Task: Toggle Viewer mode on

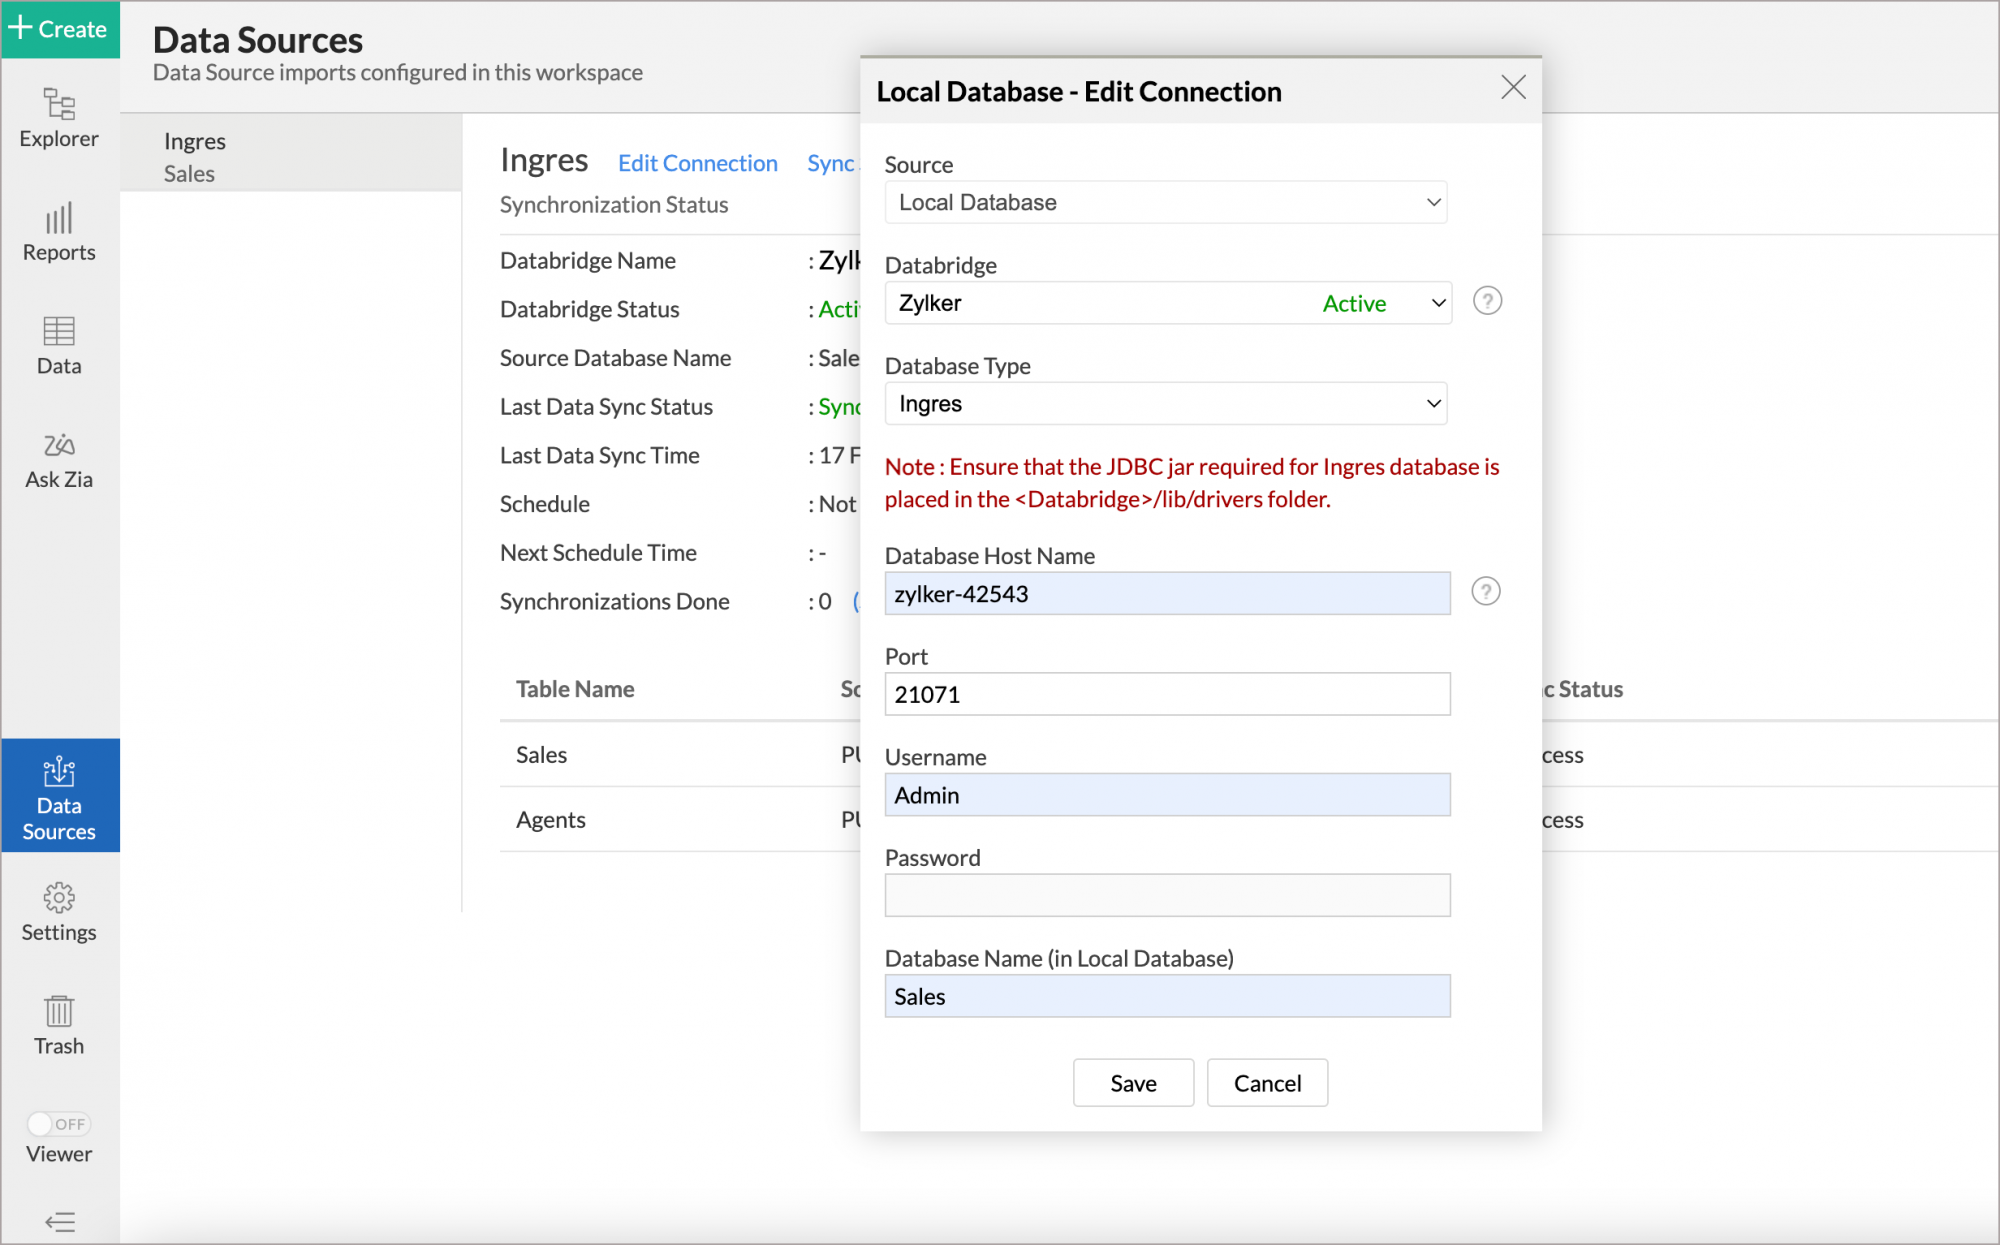Action: click(x=58, y=1124)
